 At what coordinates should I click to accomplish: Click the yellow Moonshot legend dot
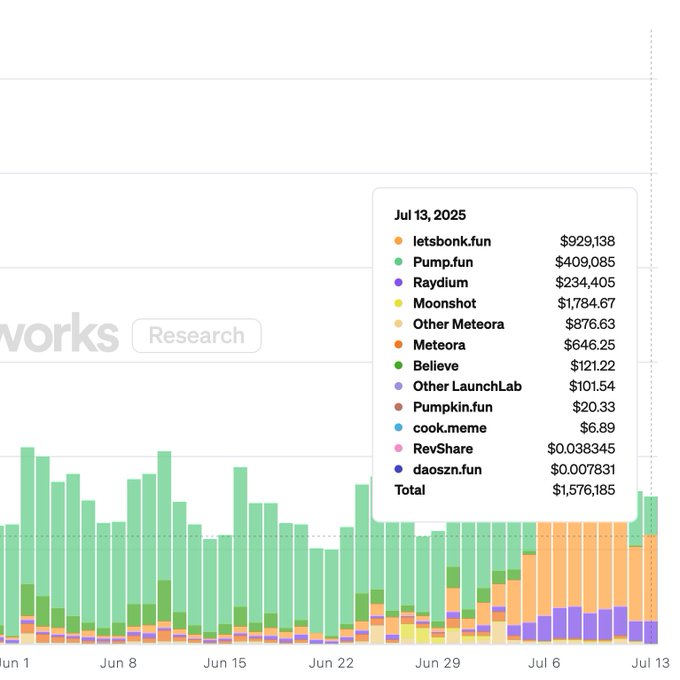(398, 303)
